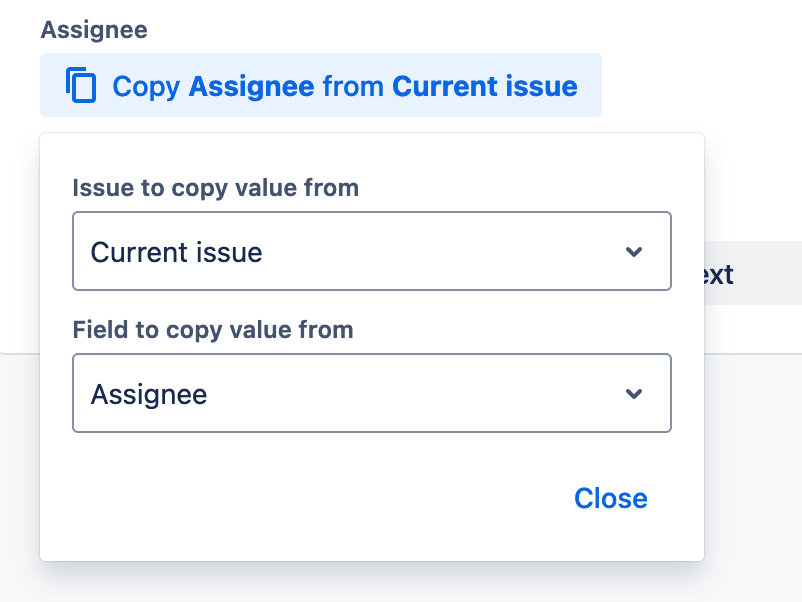Click the 'Field to copy value from' label
802x602 pixels.
point(213,330)
